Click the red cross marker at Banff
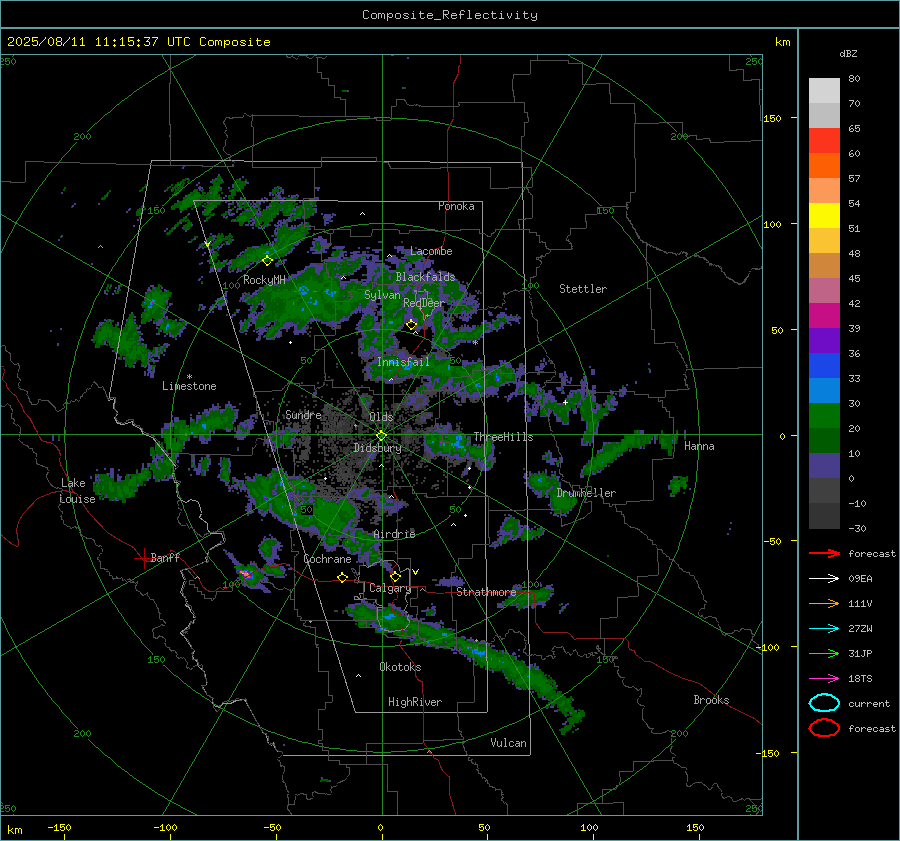 click(143, 558)
